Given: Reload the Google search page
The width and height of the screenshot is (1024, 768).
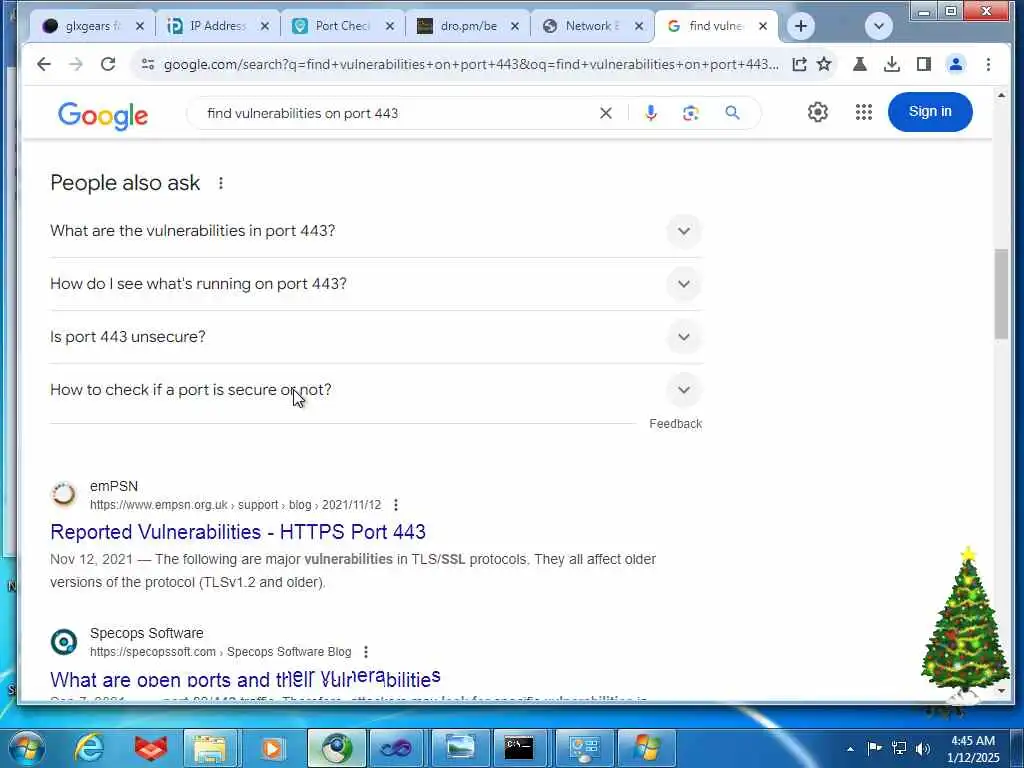Looking at the screenshot, I should click(x=108, y=64).
